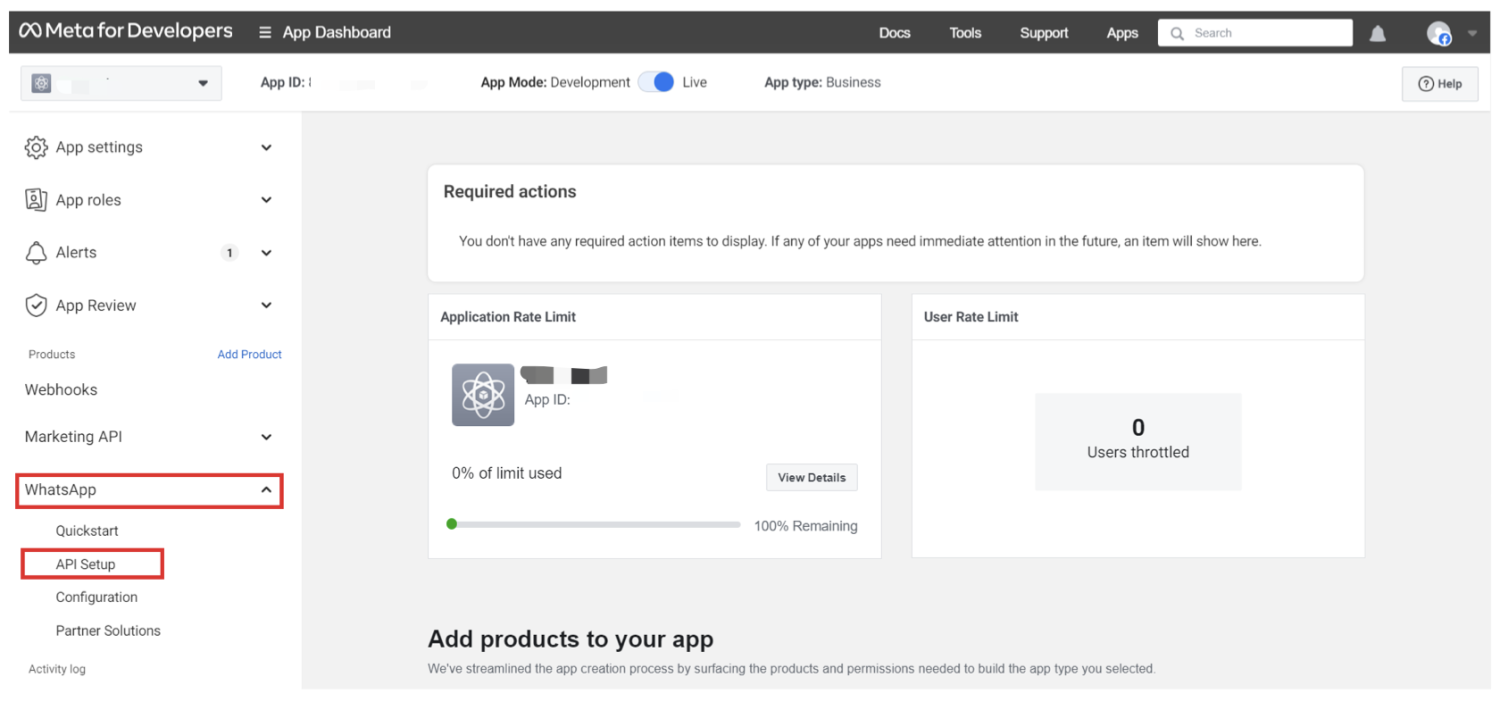Click the App Review shield icon
The height and width of the screenshot is (702, 1500).
point(36,306)
